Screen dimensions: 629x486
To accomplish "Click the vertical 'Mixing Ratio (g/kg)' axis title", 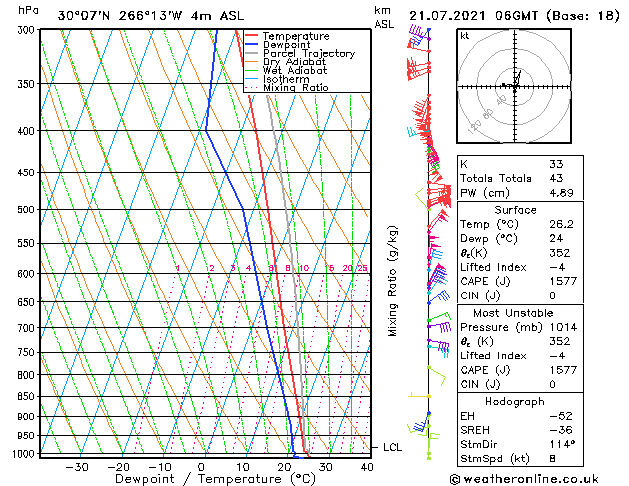I will click(x=392, y=281).
